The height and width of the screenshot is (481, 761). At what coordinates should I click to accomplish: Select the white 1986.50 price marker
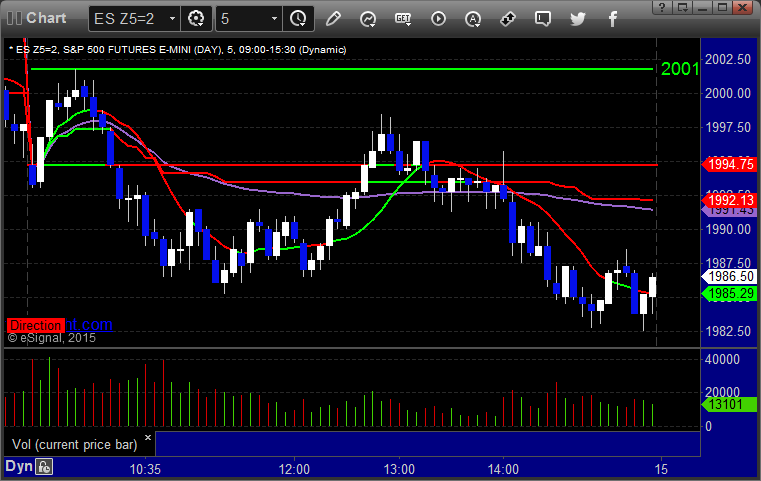coord(729,277)
